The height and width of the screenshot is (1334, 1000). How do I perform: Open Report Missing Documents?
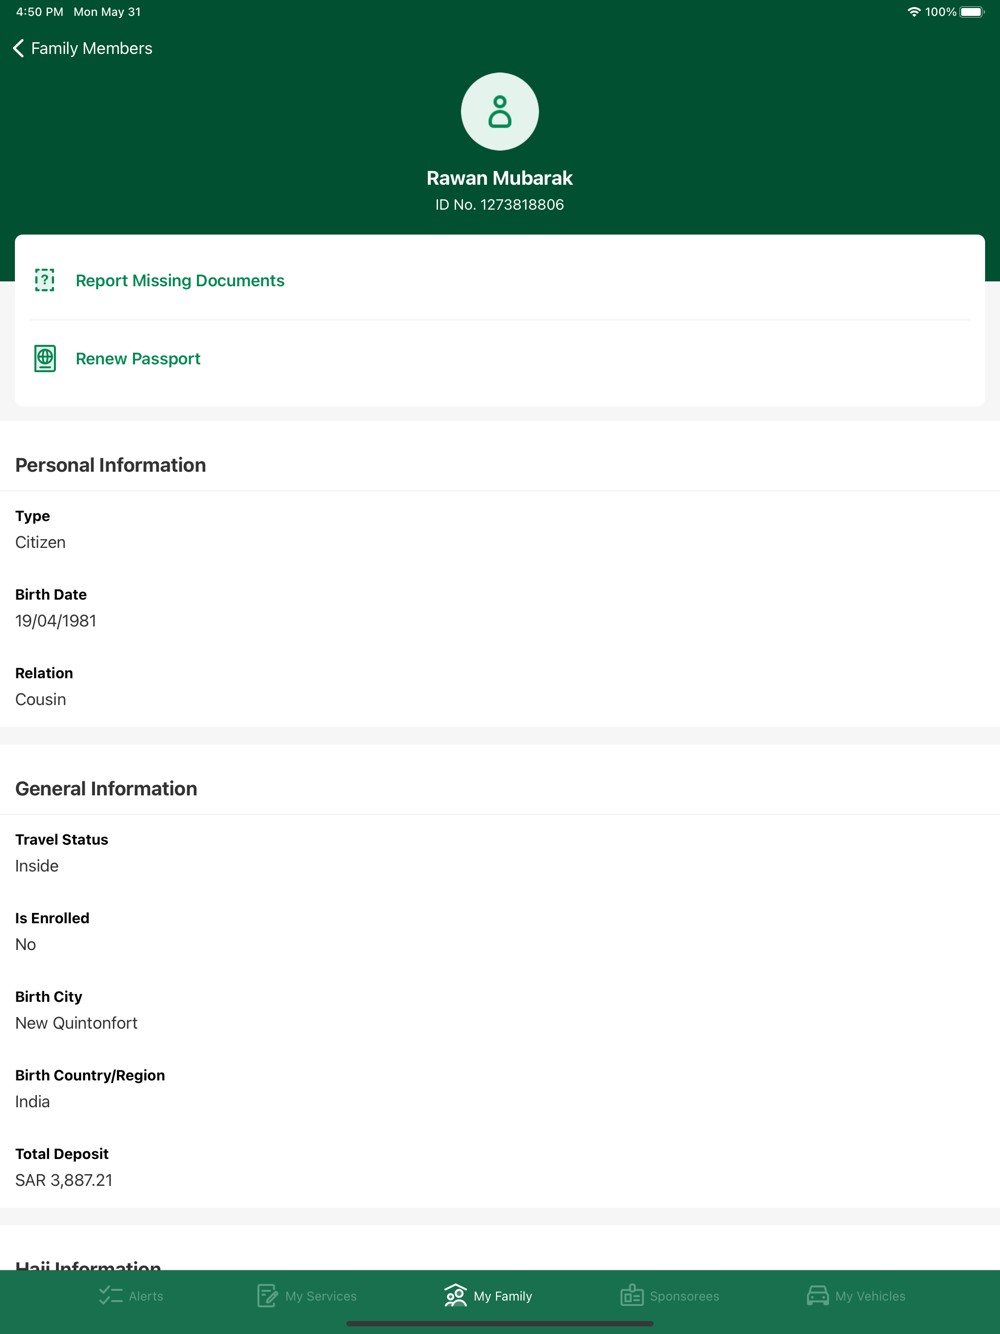[x=500, y=280]
